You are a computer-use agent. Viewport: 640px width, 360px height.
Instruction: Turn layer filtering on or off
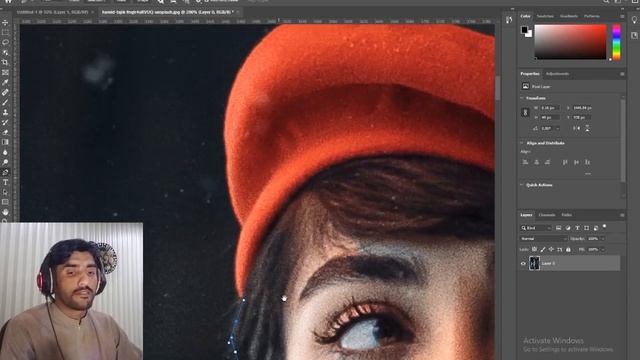(604, 226)
